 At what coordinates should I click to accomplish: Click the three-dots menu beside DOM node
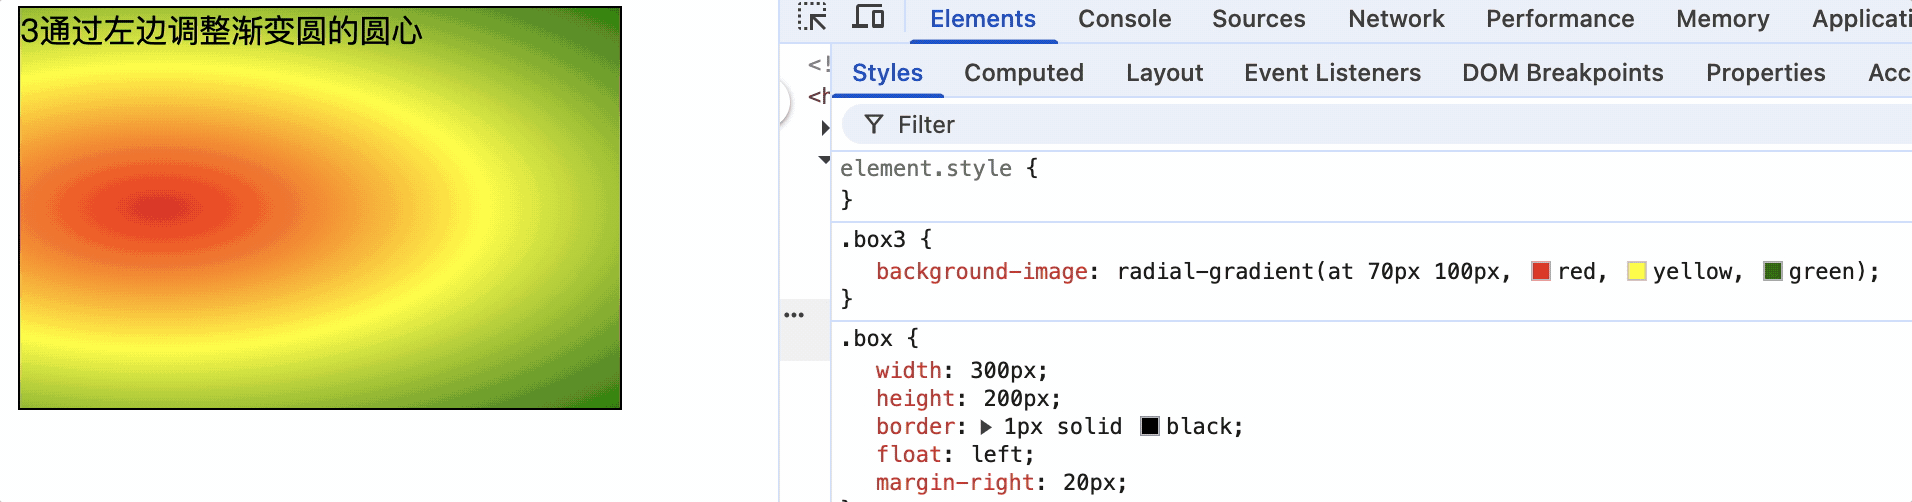[794, 315]
